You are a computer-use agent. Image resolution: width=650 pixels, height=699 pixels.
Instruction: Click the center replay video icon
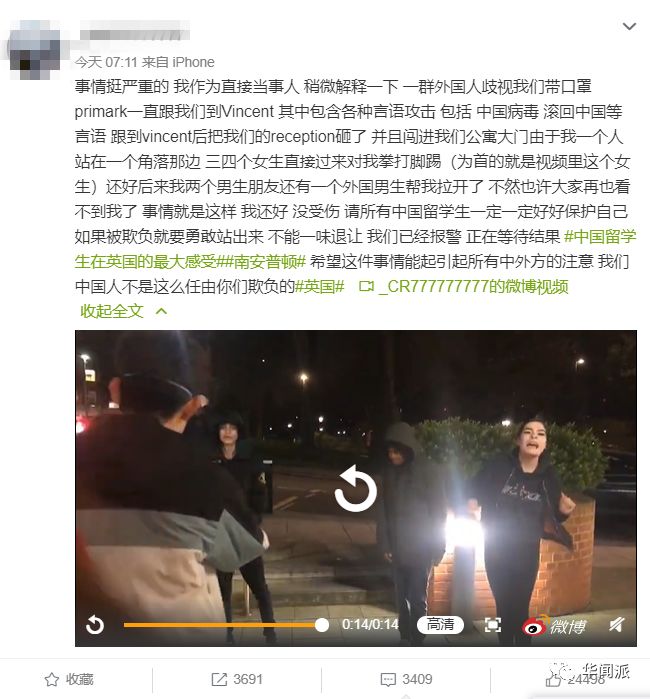click(x=356, y=488)
